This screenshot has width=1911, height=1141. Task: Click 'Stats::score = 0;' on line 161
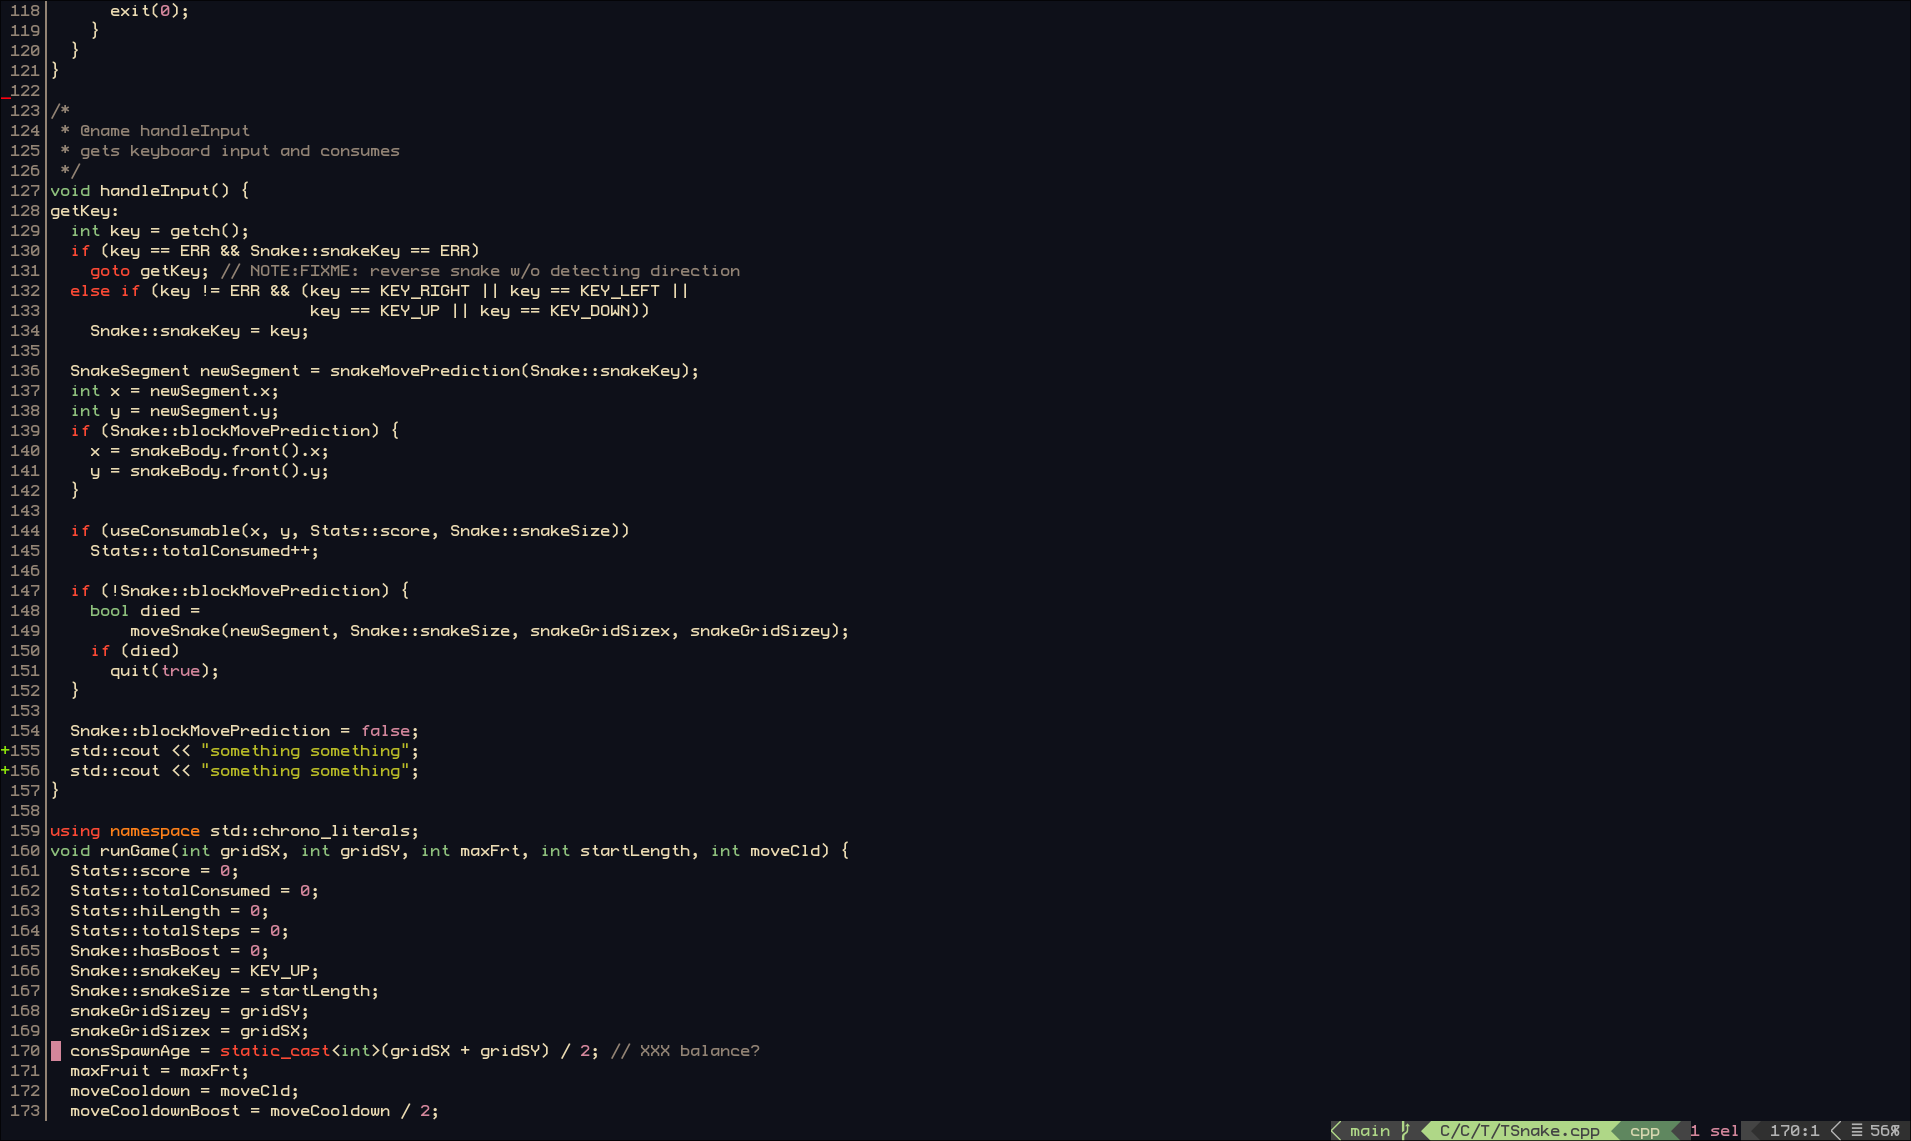coord(154,870)
